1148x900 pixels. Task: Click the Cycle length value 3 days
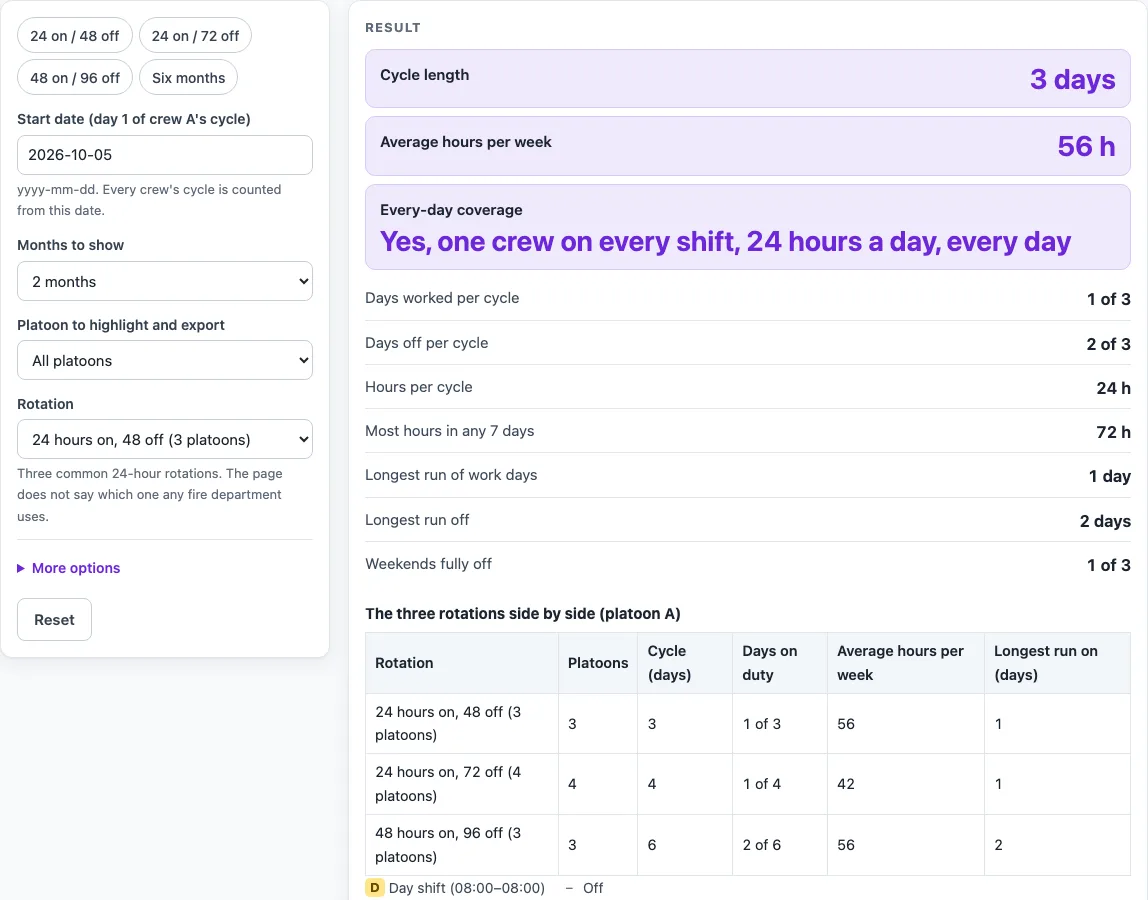point(1073,79)
